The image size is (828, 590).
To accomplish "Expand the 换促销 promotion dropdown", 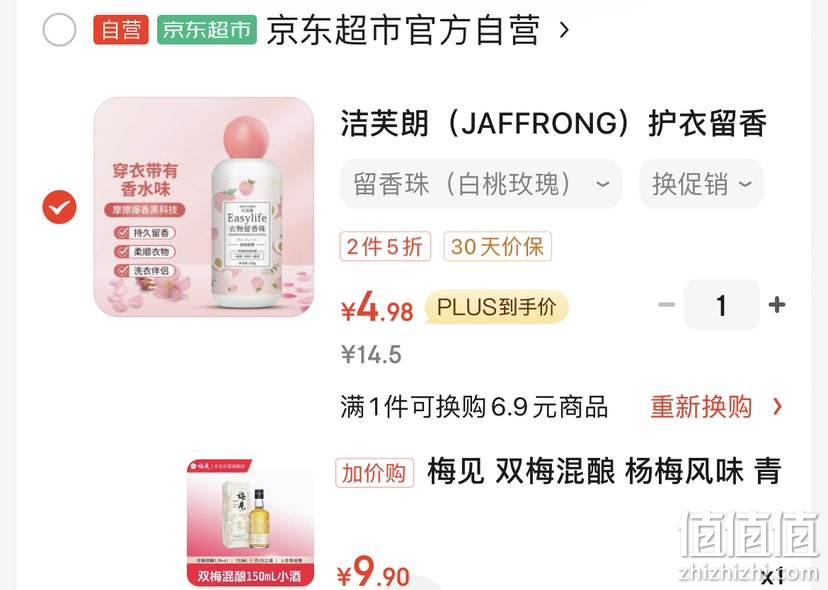I will (701, 184).
